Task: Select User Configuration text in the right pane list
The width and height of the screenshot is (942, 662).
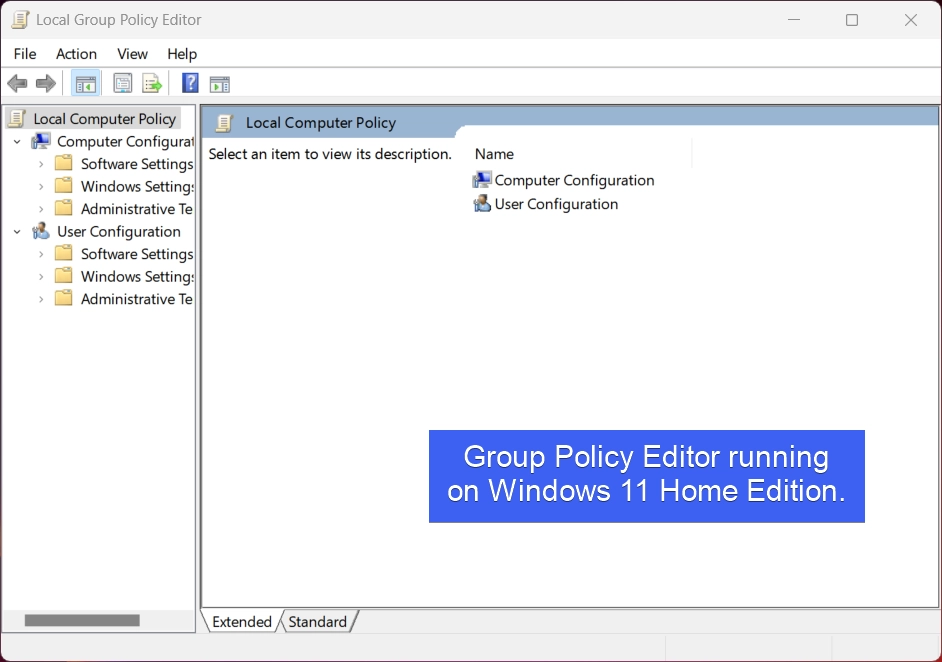Action: (x=556, y=204)
